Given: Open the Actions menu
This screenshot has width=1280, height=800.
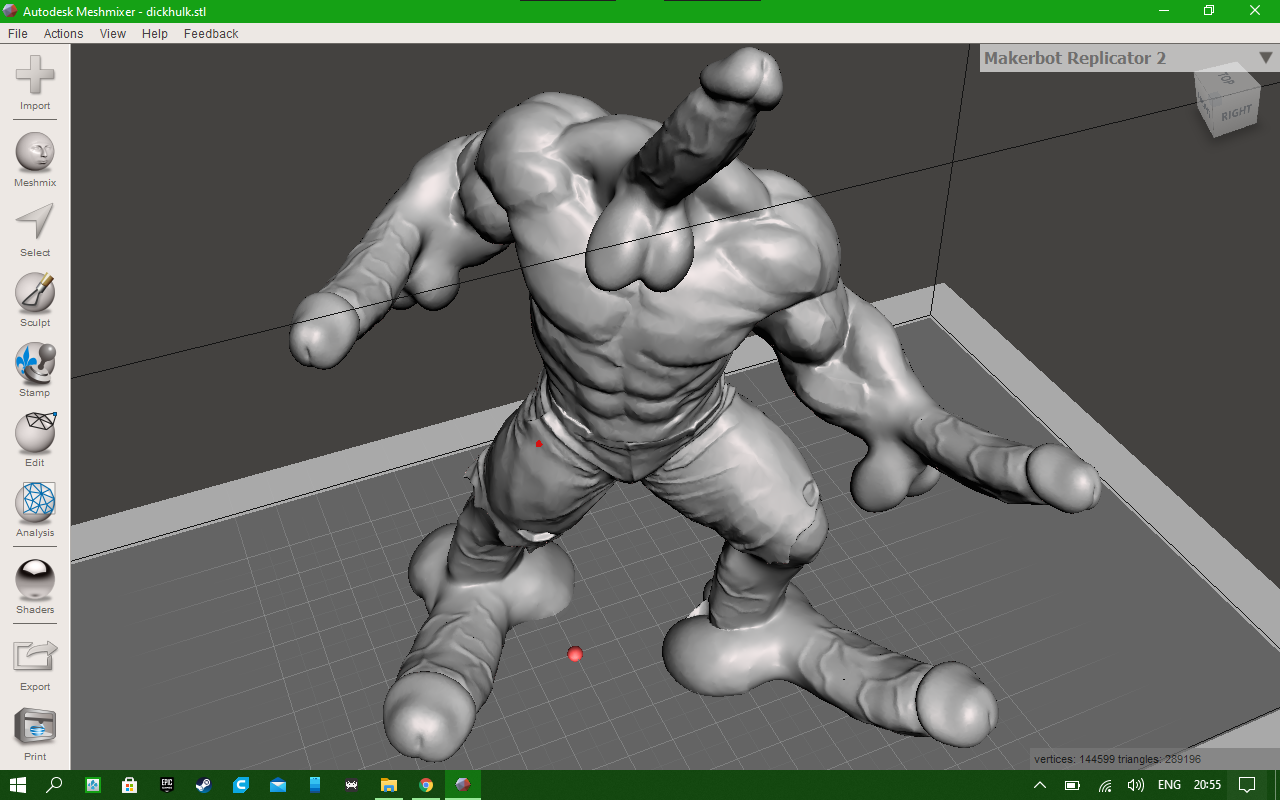Looking at the screenshot, I should pyautogui.click(x=63, y=34).
